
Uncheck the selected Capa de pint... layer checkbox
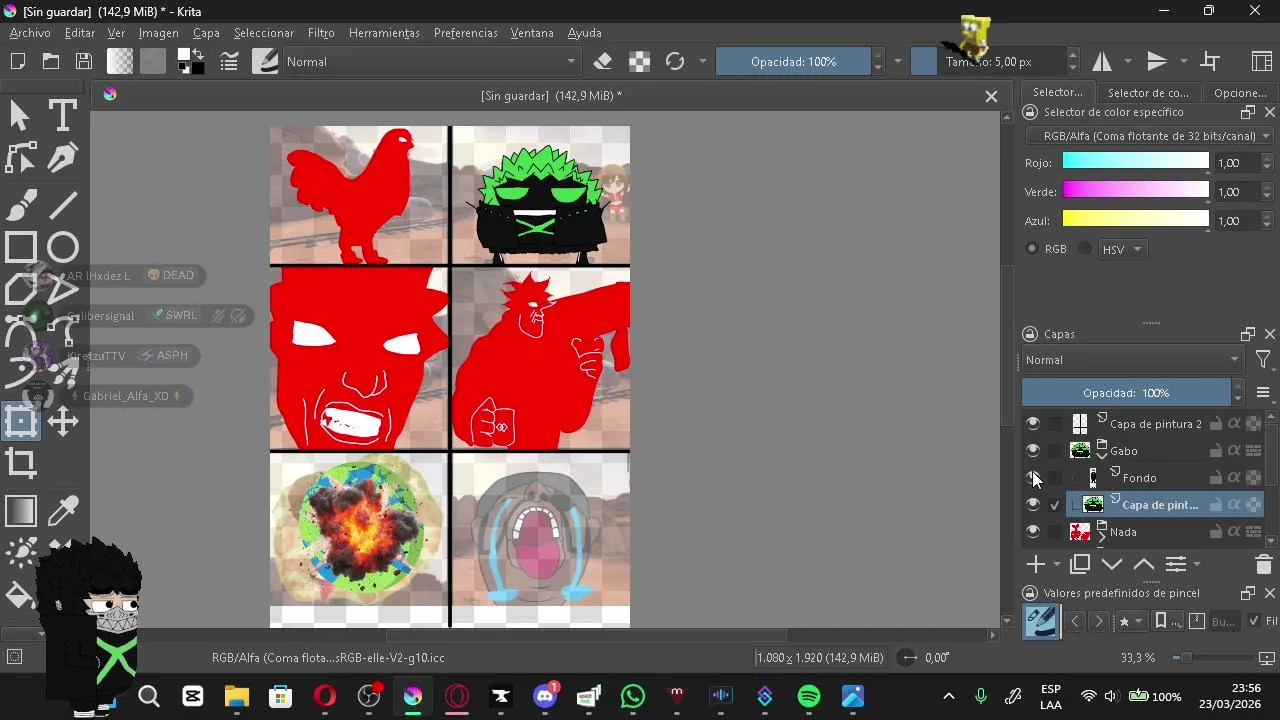point(1055,505)
